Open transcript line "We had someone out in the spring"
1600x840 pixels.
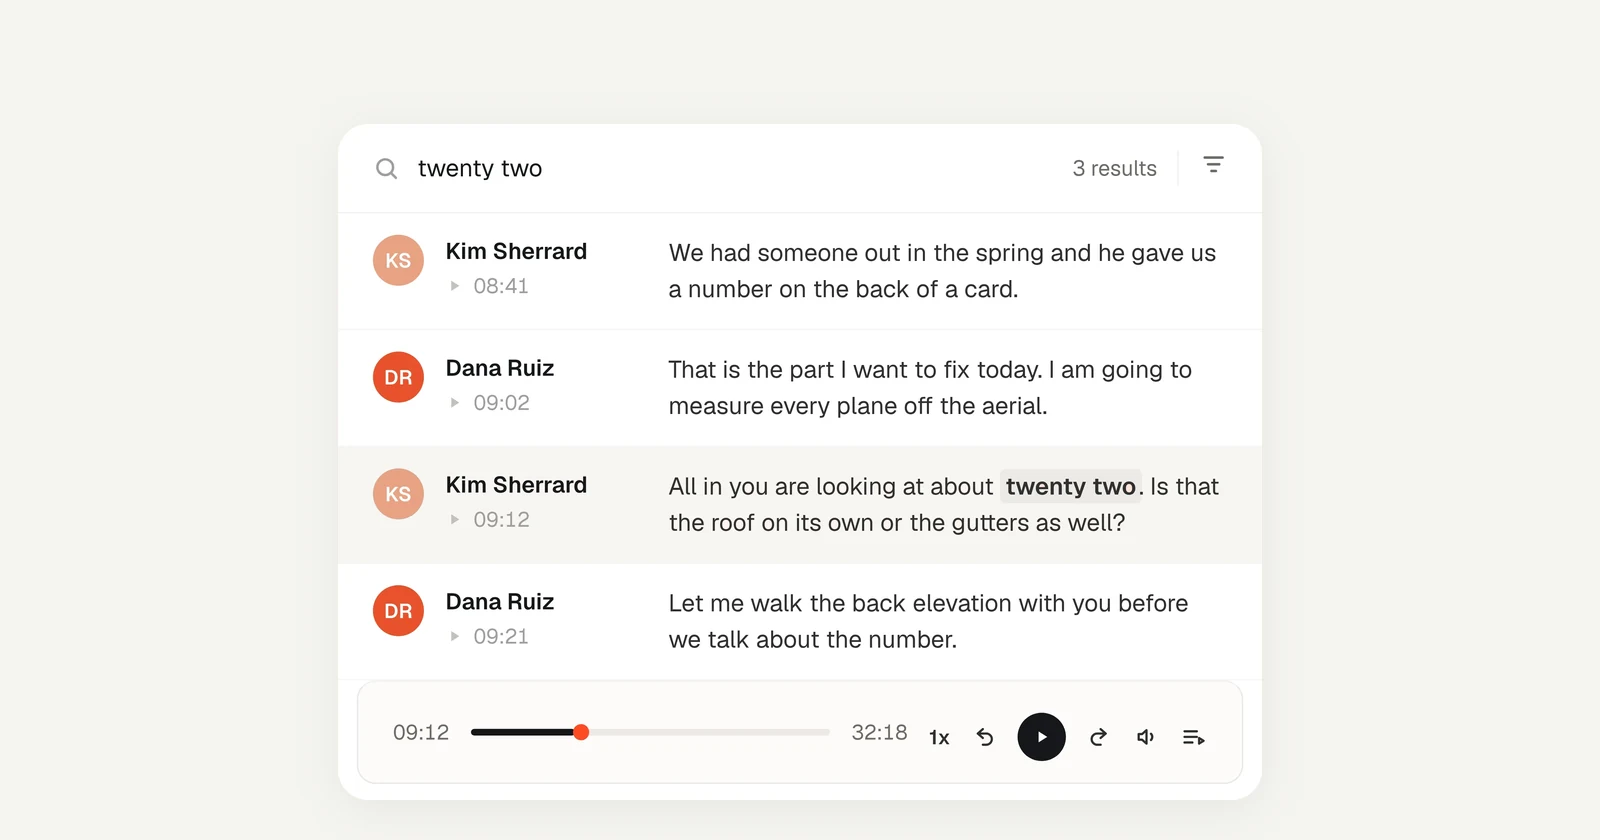[x=942, y=271]
